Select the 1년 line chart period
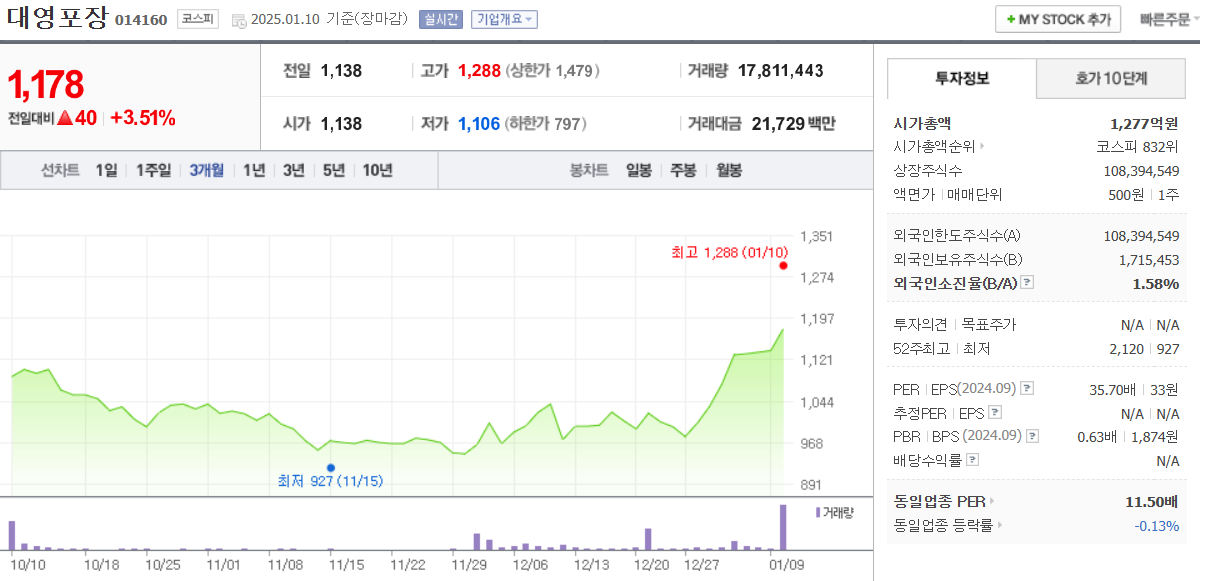Viewport: 1209px width, 581px height. click(x=254, y=170)
